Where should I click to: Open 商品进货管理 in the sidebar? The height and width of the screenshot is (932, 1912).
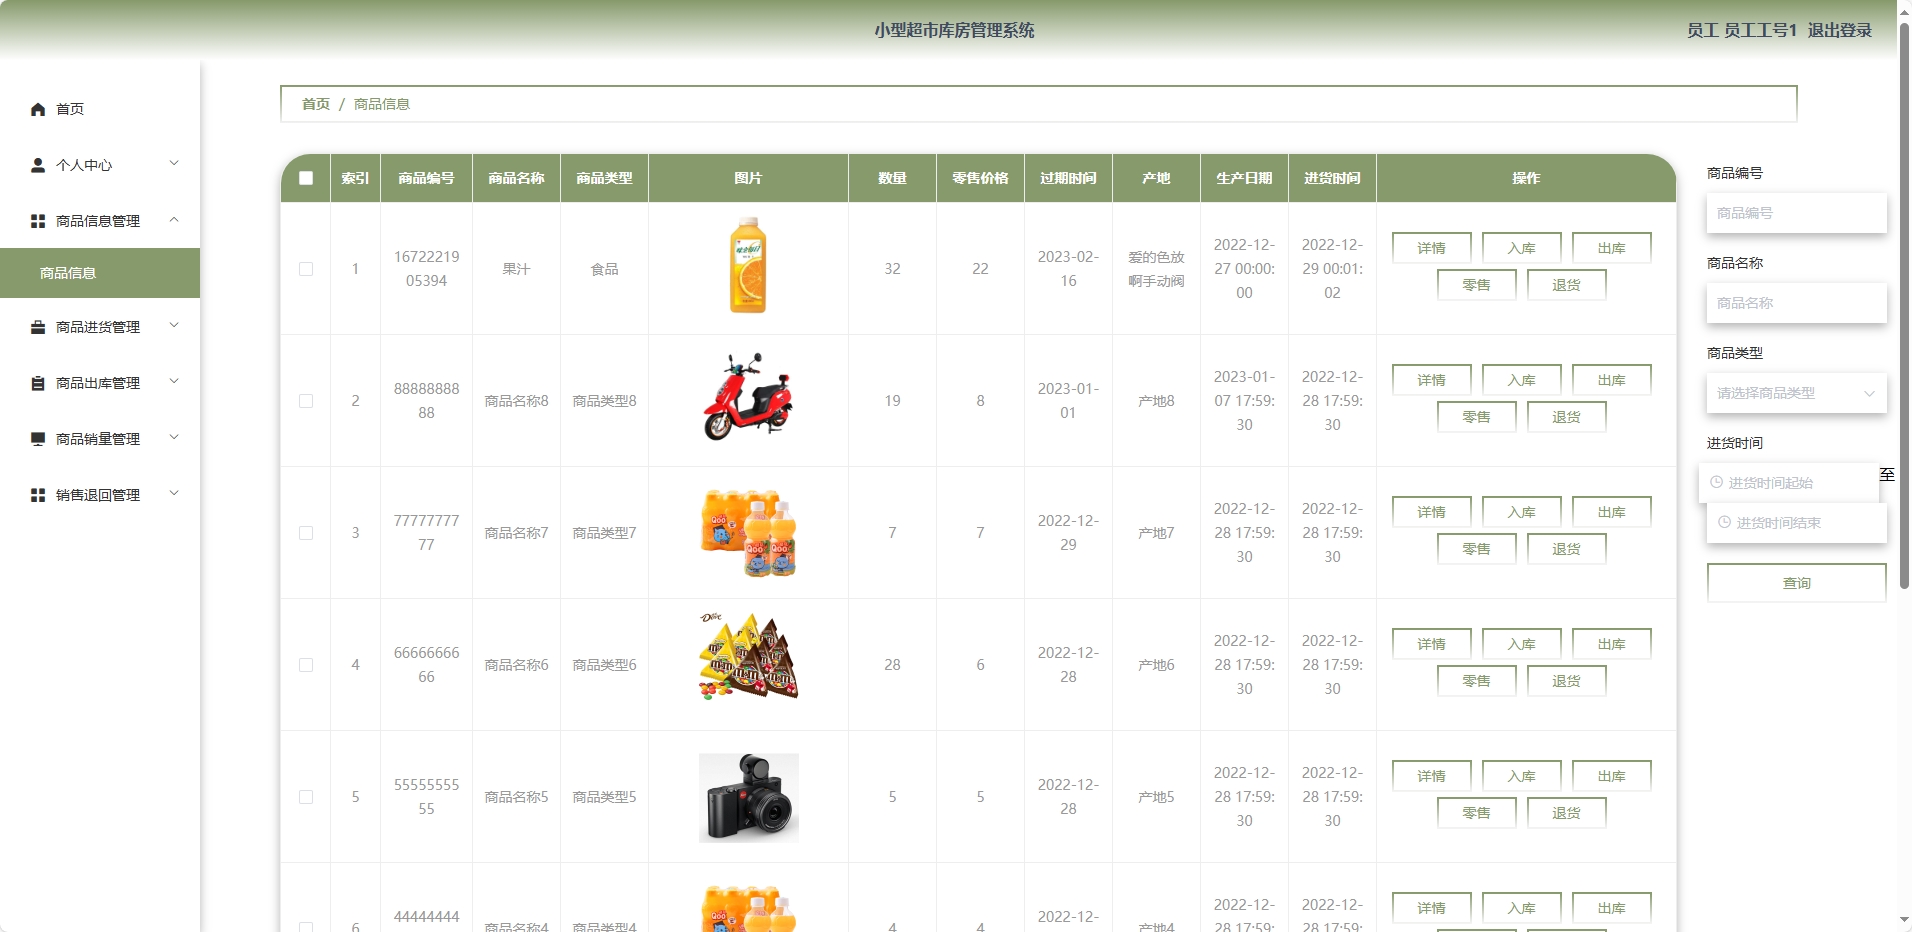coord(100,327)
